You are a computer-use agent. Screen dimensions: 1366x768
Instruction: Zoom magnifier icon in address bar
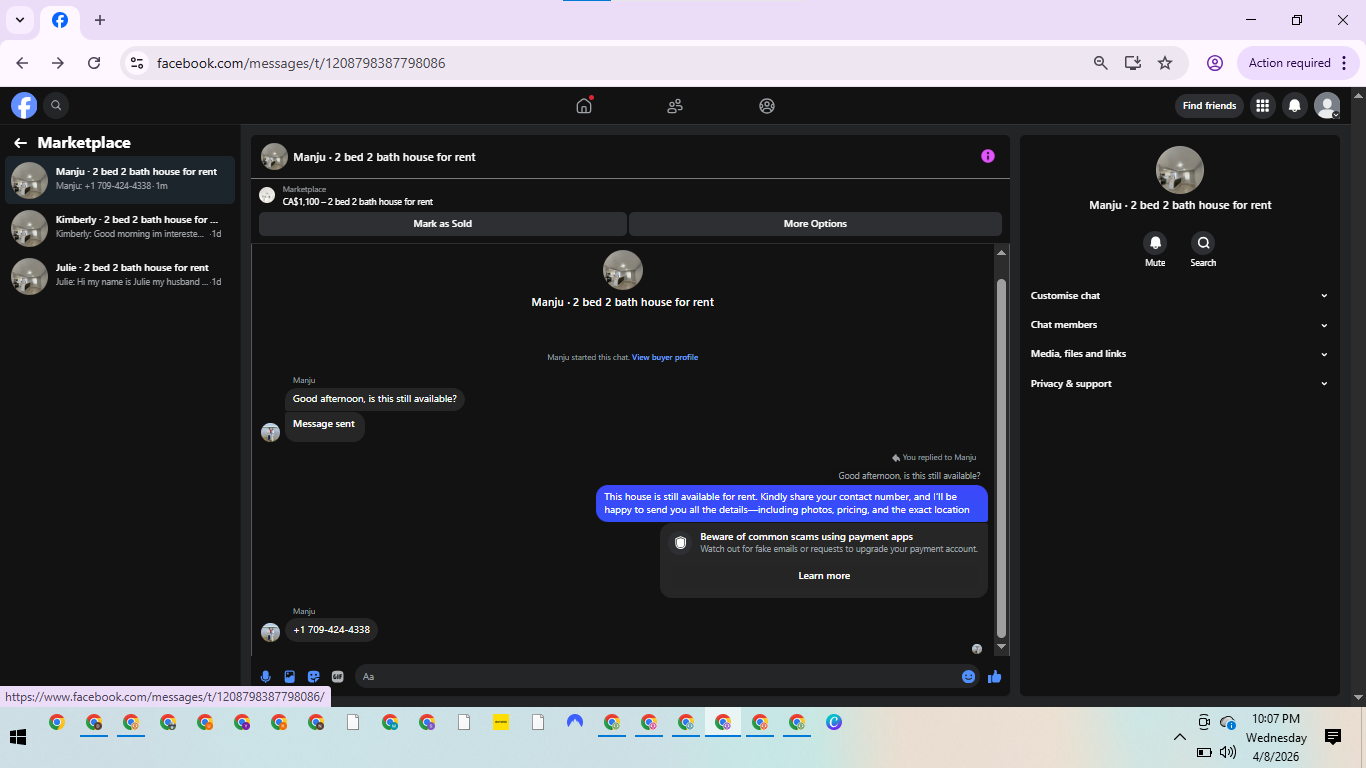(x=1101, y=63)
